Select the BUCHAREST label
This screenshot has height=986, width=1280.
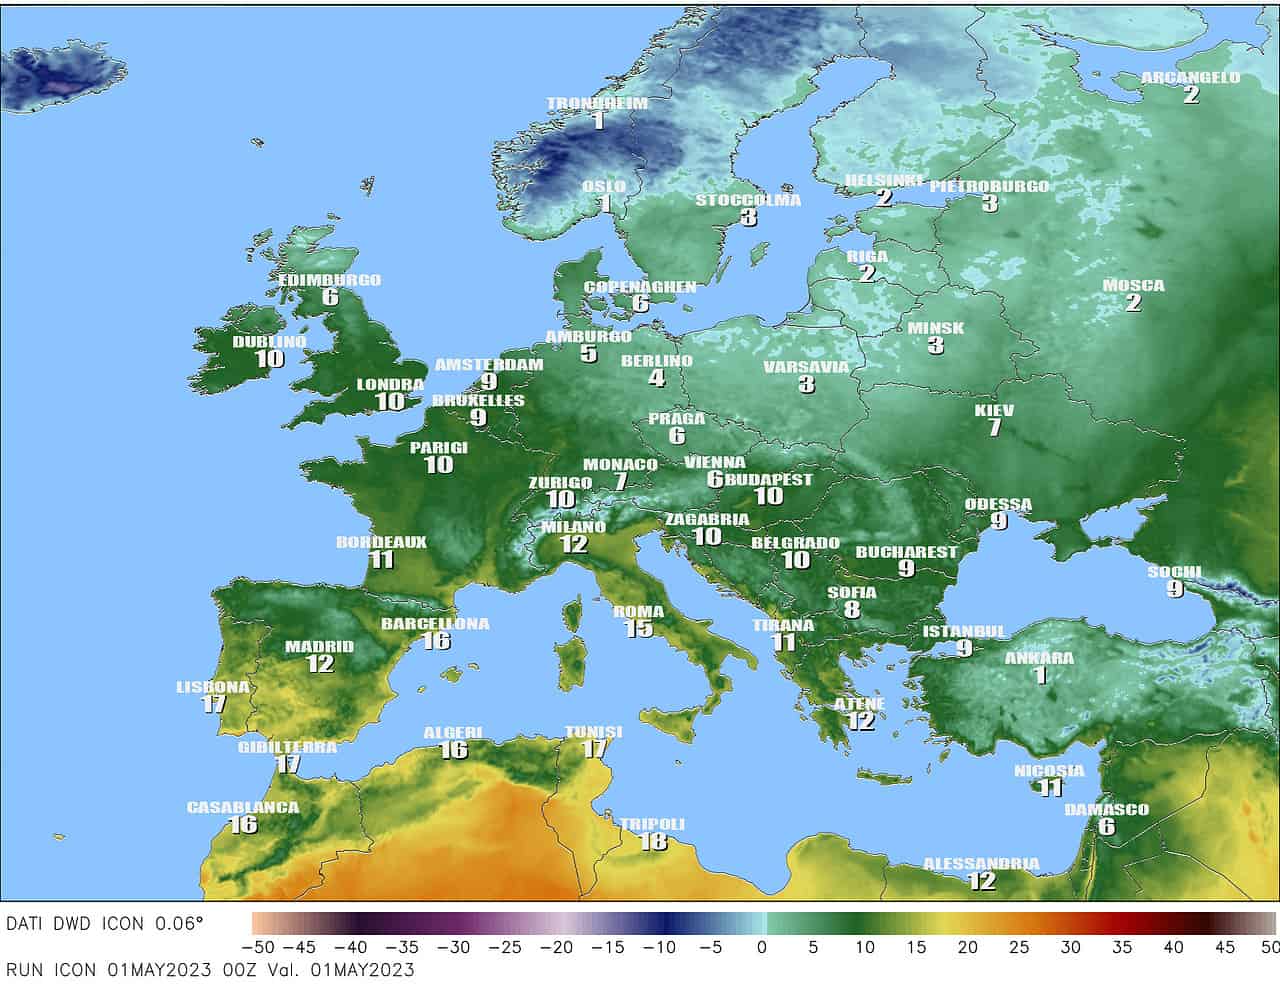[x=906, y=551]
